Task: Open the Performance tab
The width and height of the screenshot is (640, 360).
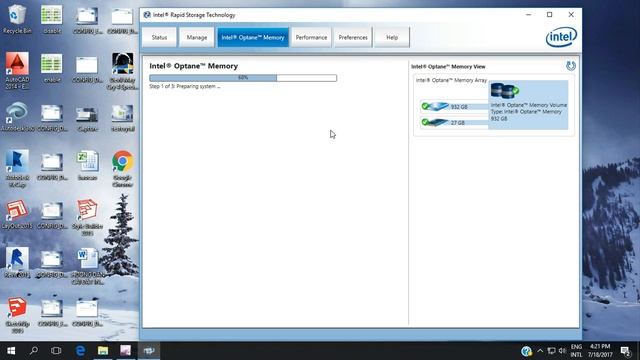Action: (x=311, y=37)
